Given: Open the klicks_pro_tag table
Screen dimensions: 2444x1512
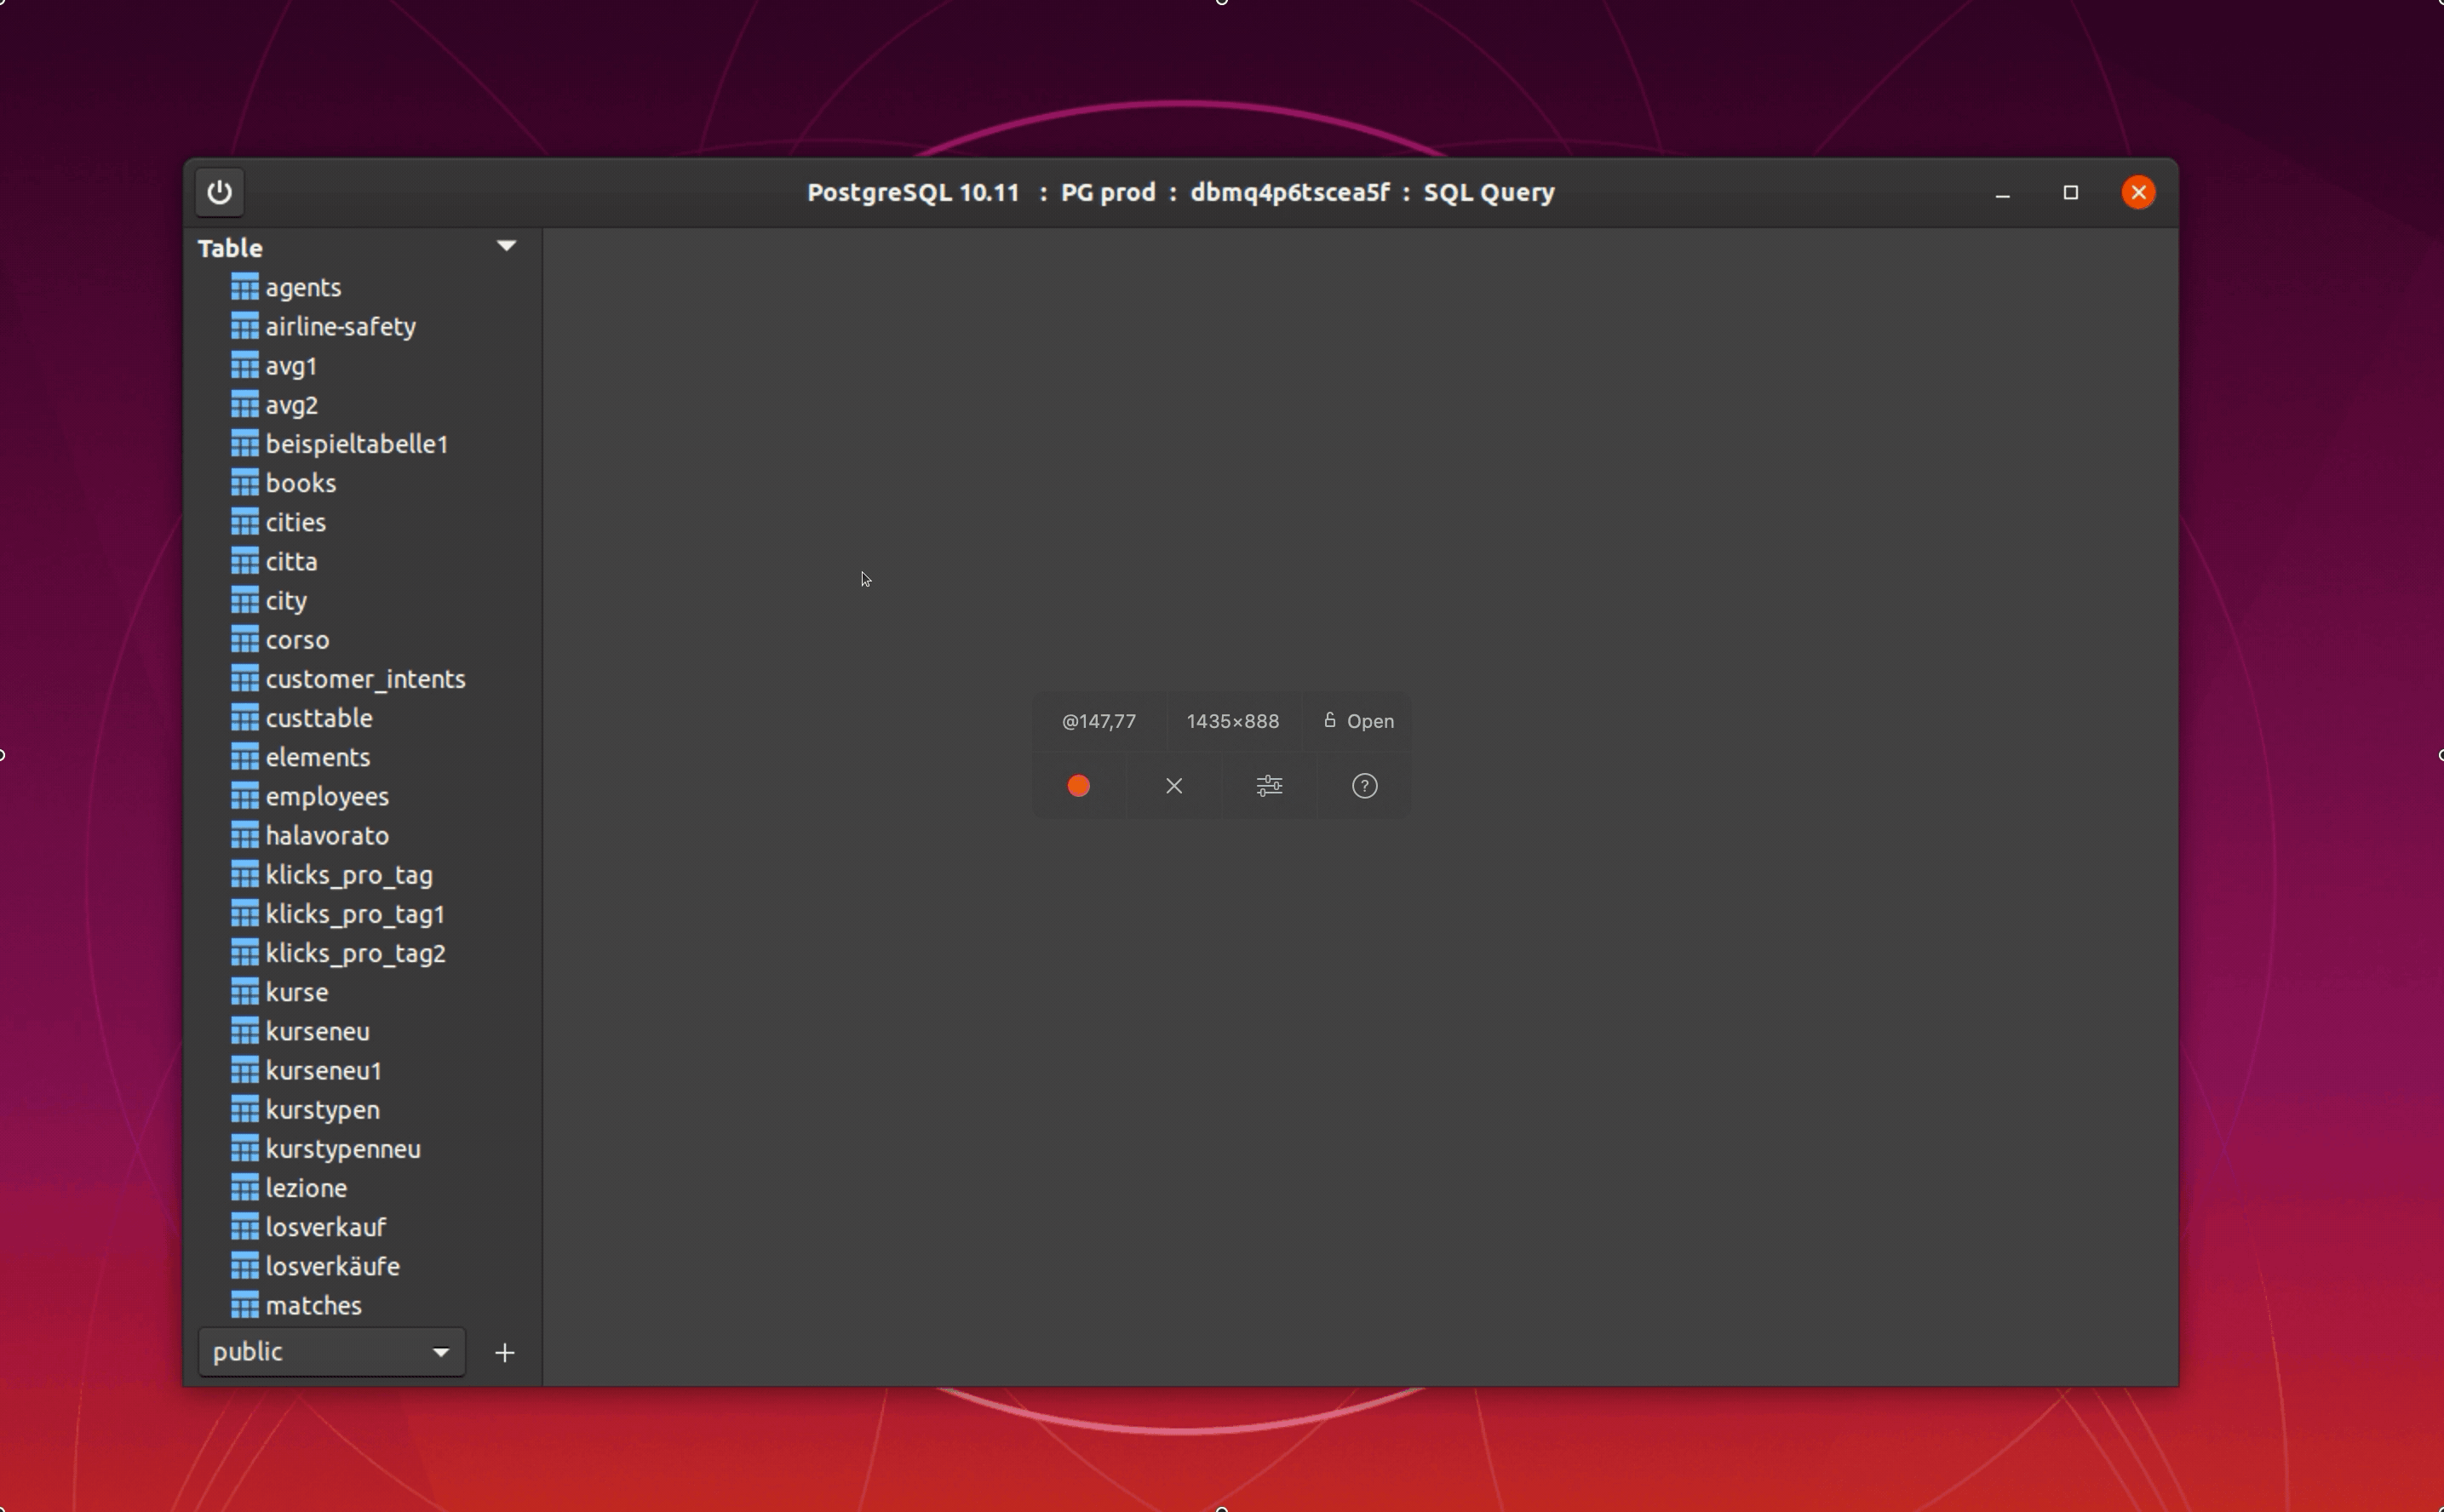Looking at the screenshot, I should [349, 875].
